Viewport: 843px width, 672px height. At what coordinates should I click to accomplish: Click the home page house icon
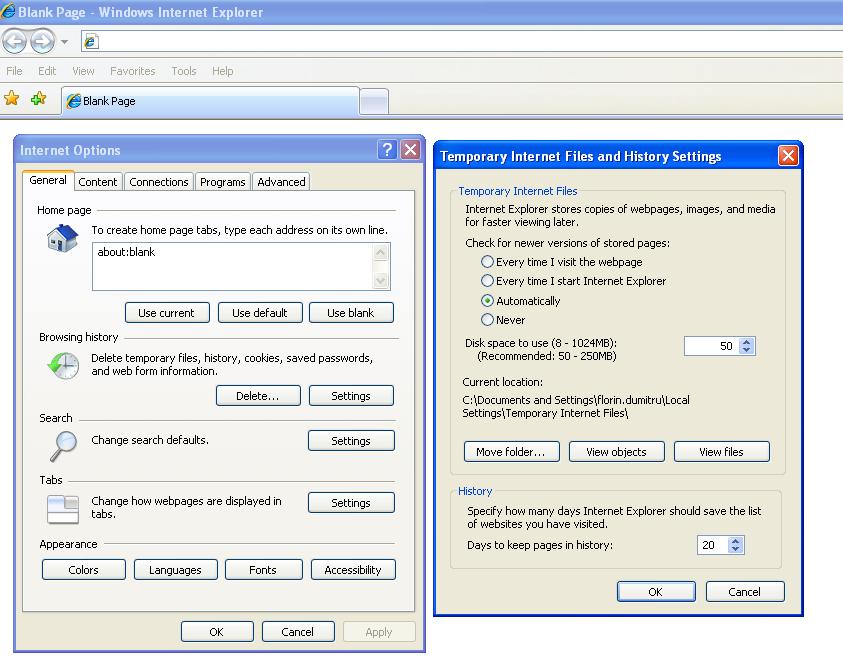pos(62,239)
